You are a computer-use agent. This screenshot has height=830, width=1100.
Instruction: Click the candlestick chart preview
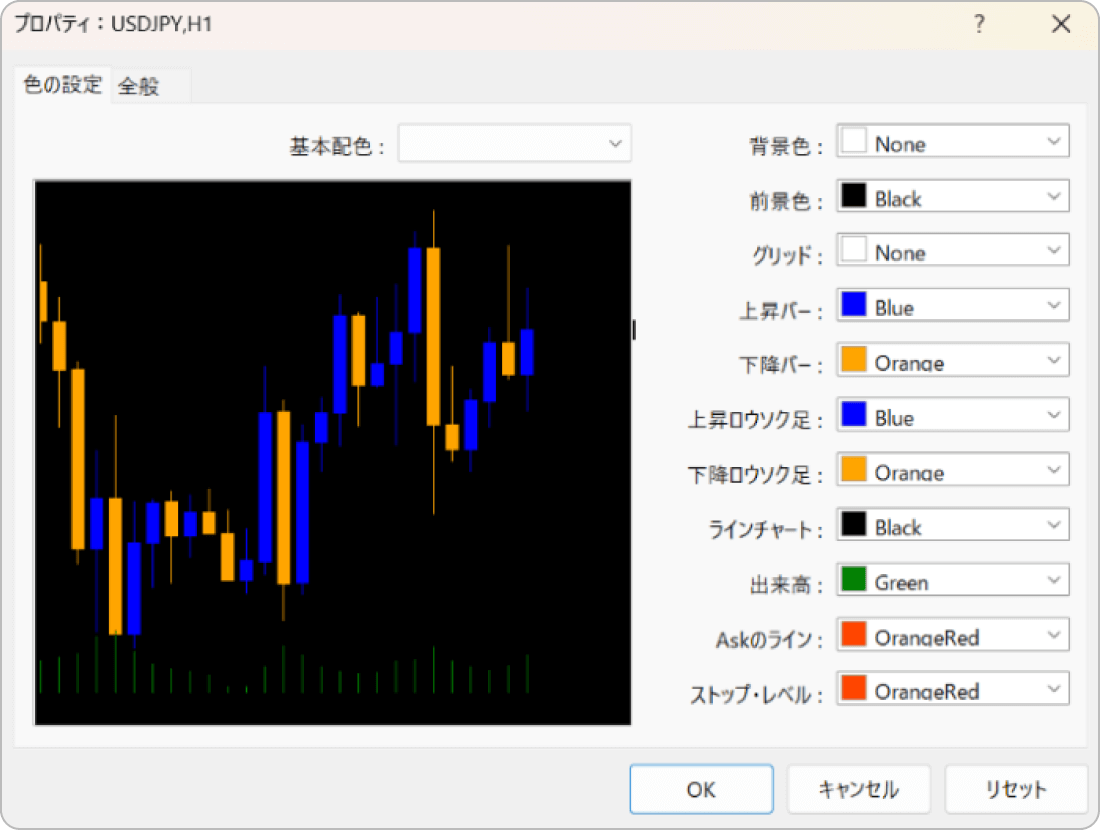pyautogui.click(x=333, y=453)
